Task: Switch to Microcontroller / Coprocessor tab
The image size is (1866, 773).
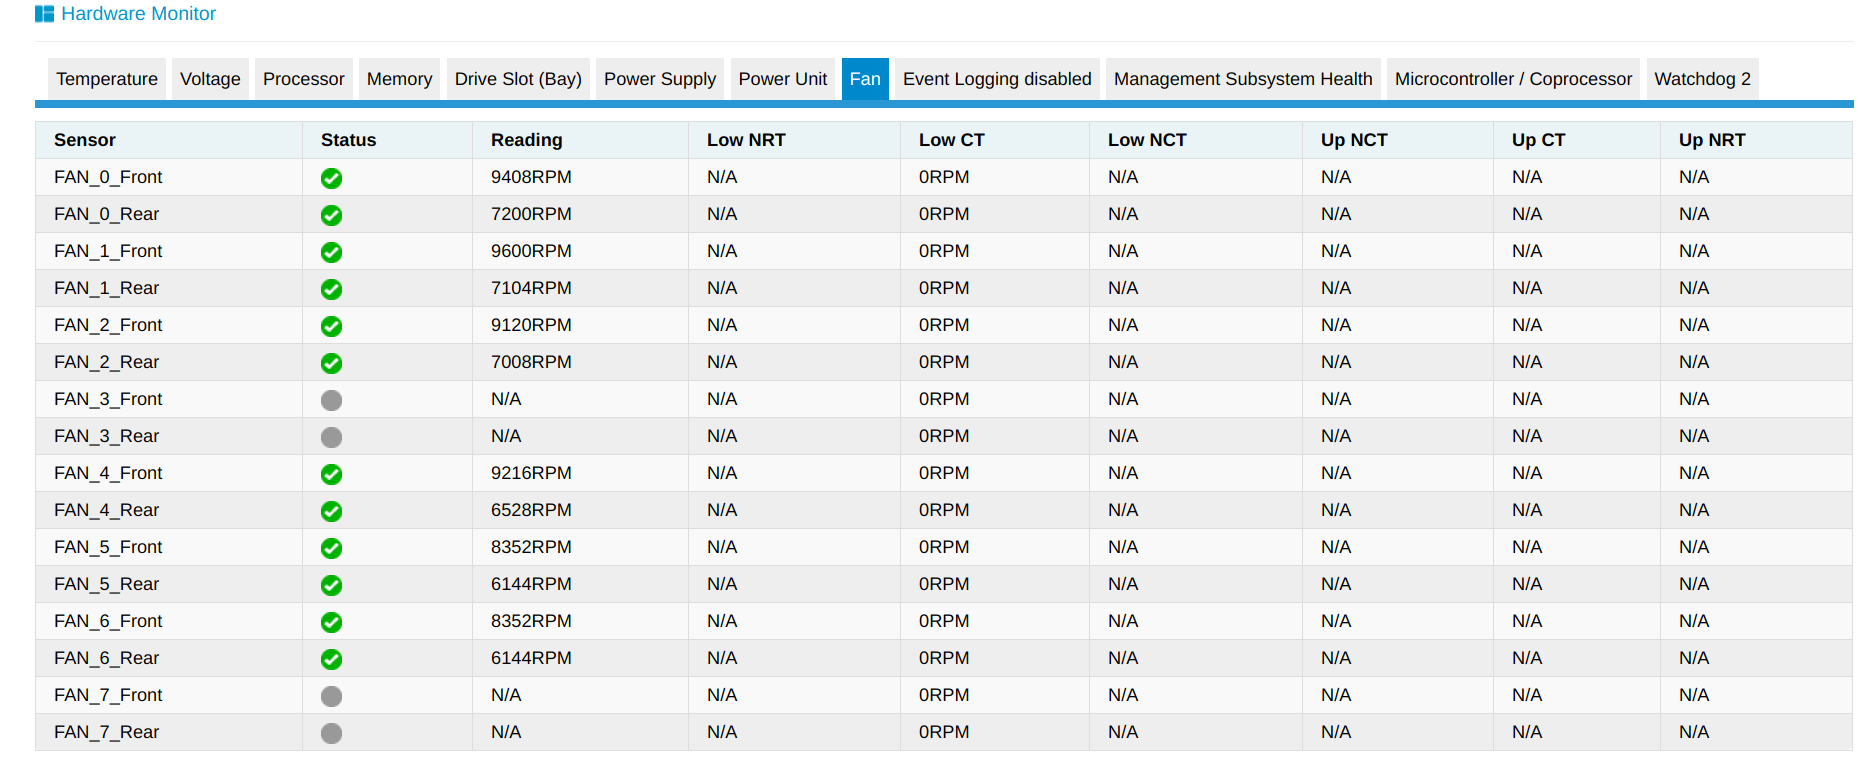Action: click(1513, 79)
